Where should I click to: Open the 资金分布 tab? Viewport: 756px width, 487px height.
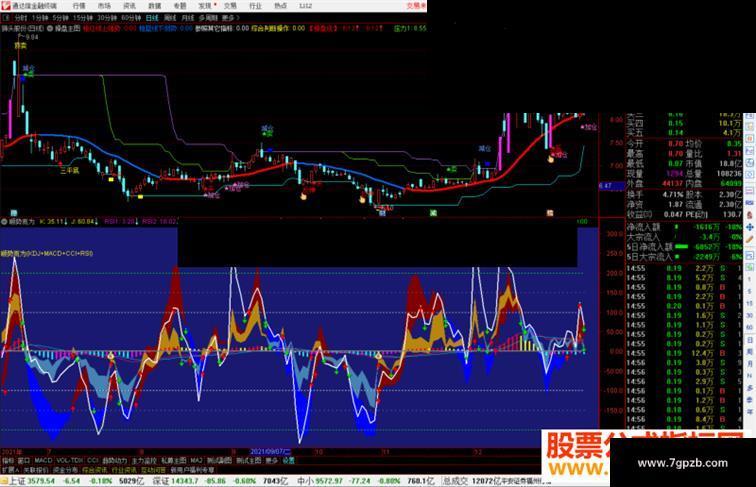pyautogui.click(x=65, y=470)
